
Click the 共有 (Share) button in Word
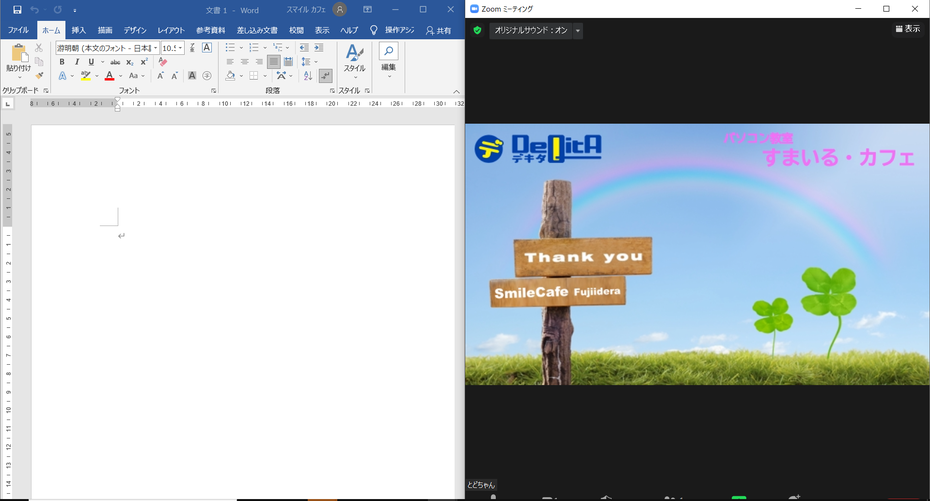[438, 30]
